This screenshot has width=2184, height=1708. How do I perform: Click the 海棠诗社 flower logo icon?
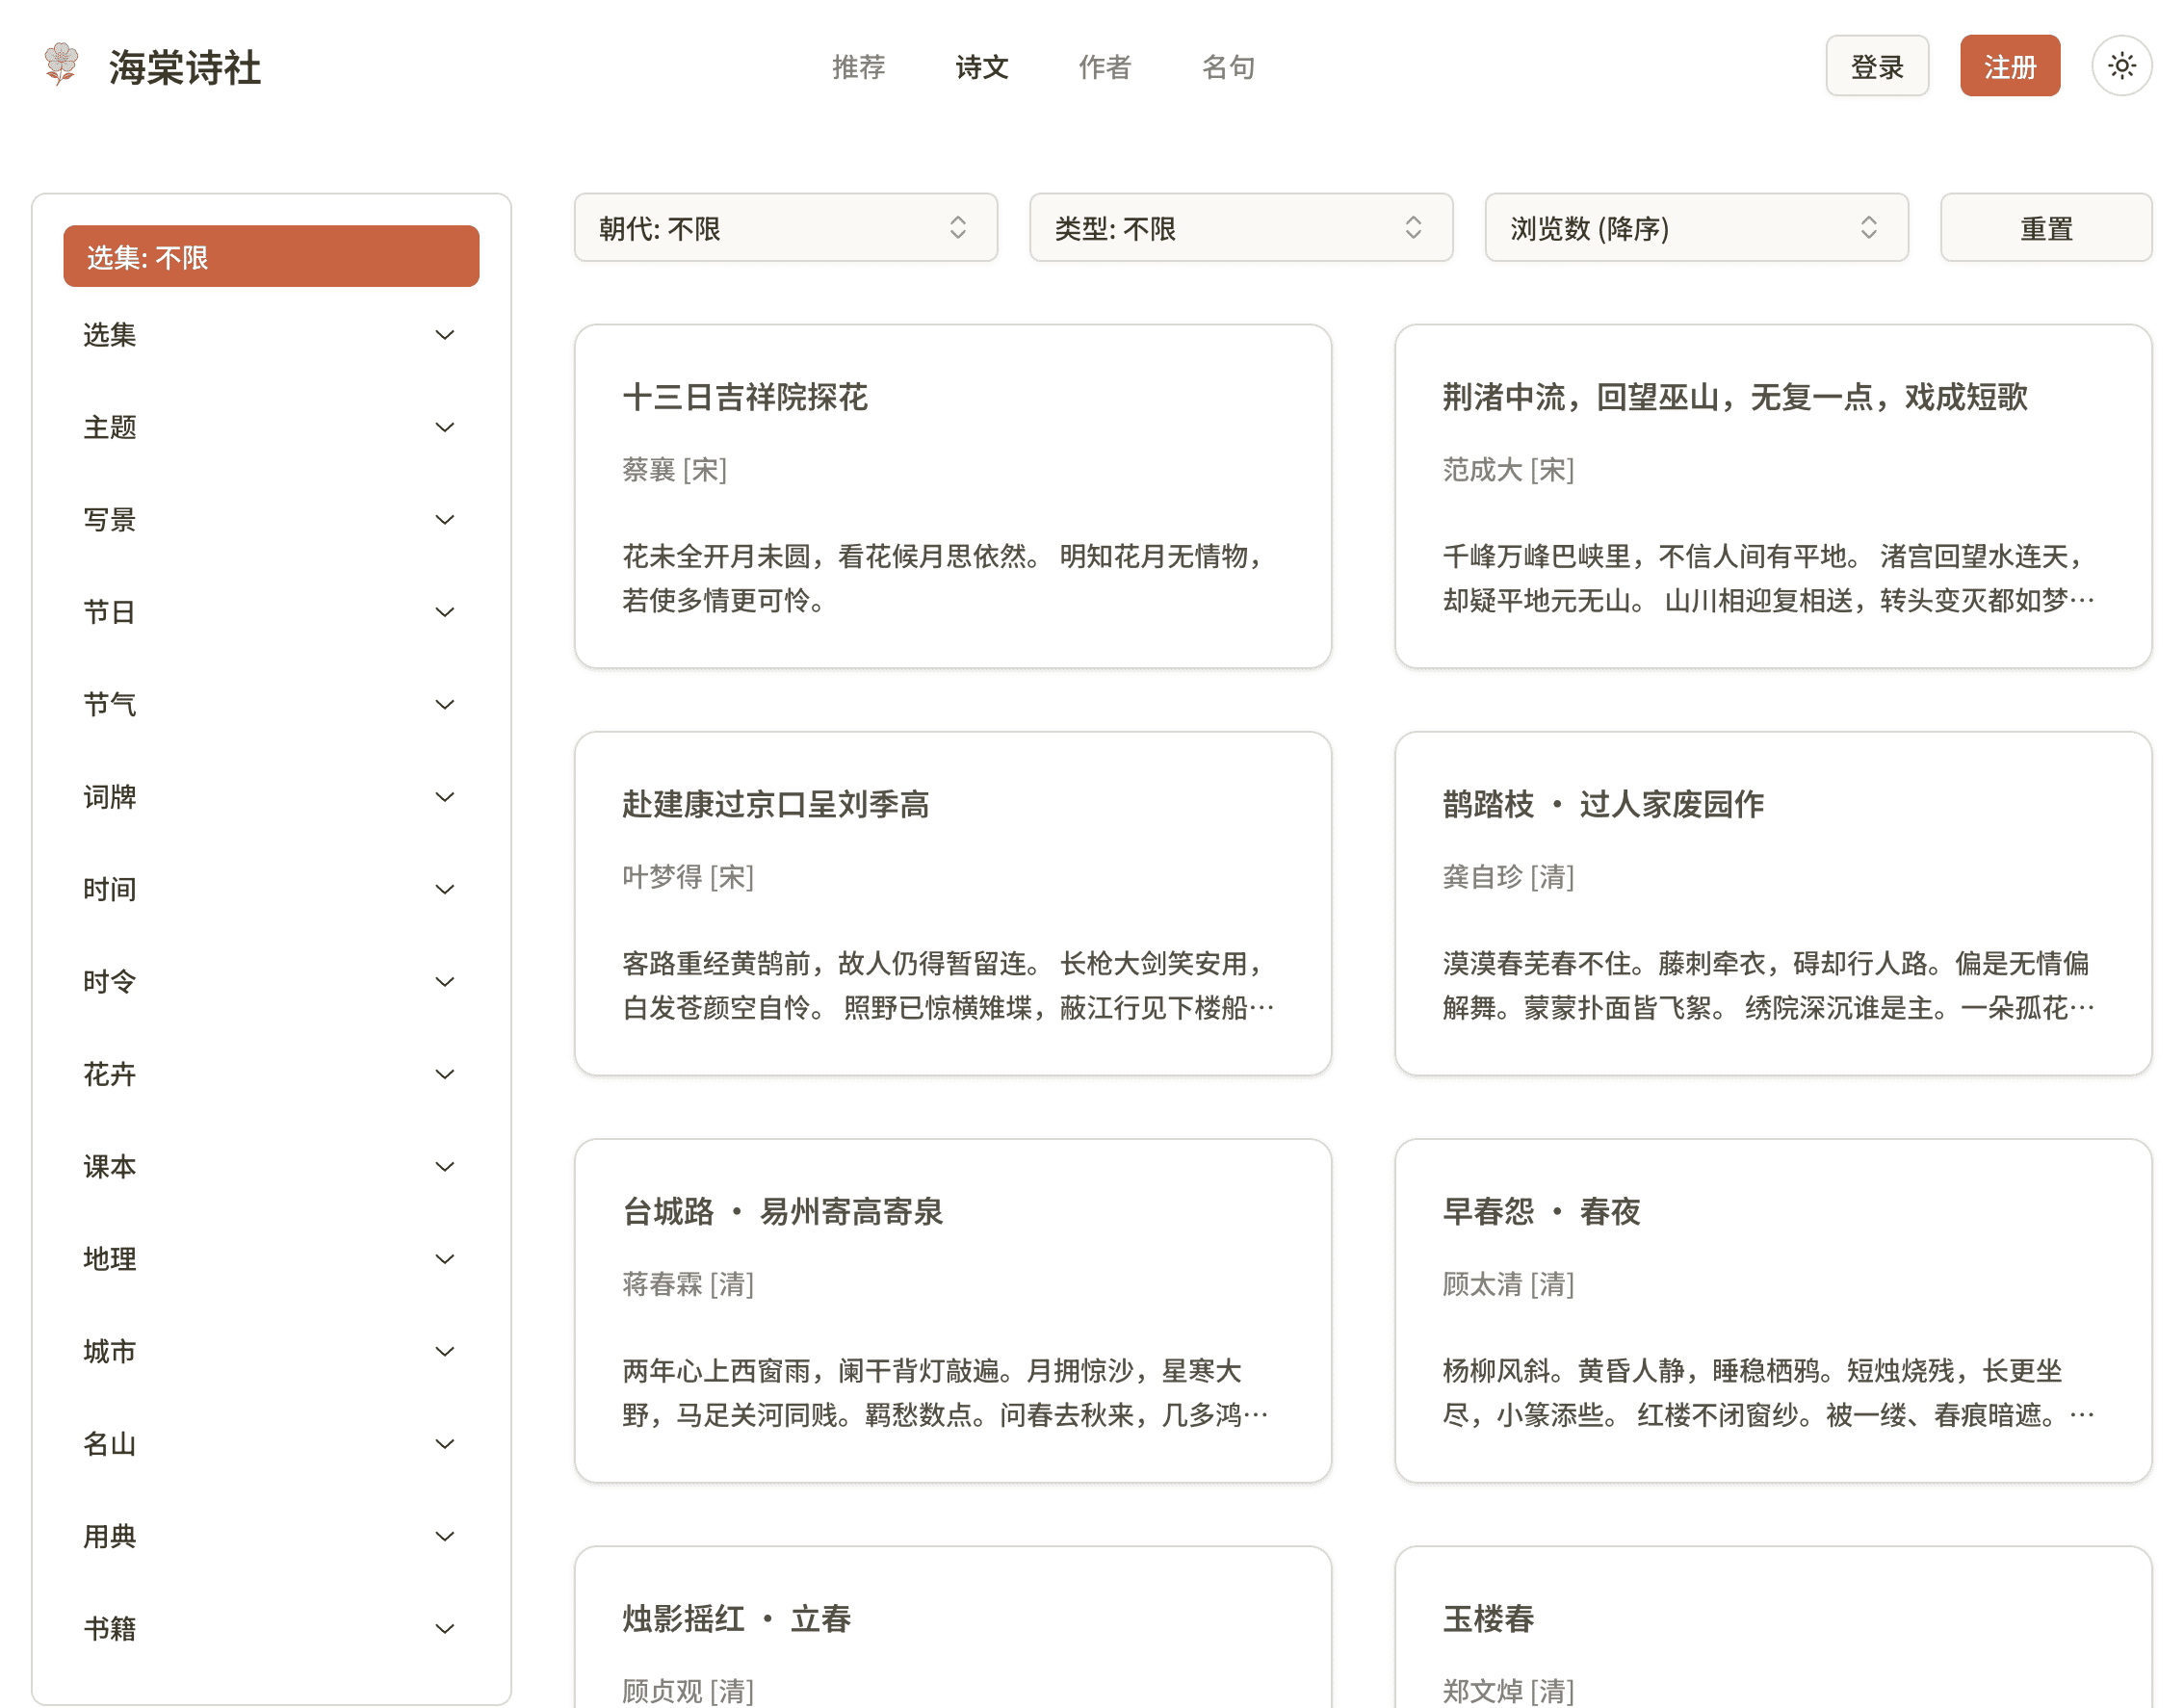[x=61, y=65]
